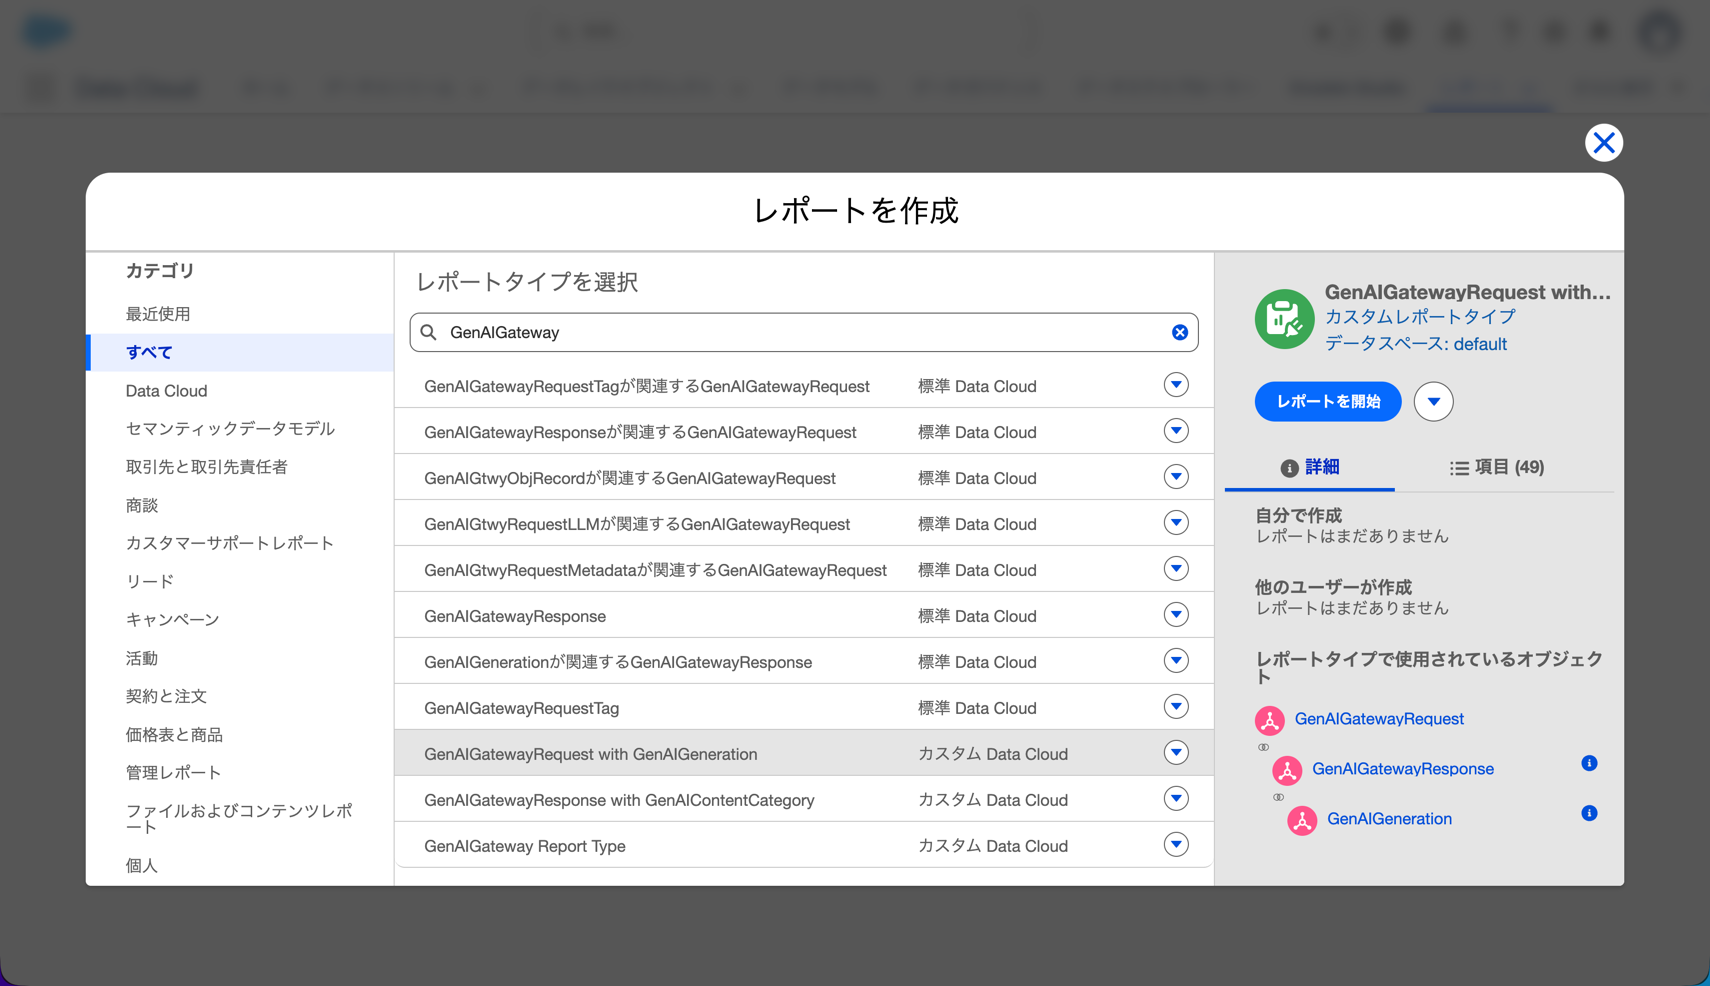The width and height of the screenshot is (1710, 986).
Task: Switch to the 項目 (49) tab
Action: tap(1497, 467)
